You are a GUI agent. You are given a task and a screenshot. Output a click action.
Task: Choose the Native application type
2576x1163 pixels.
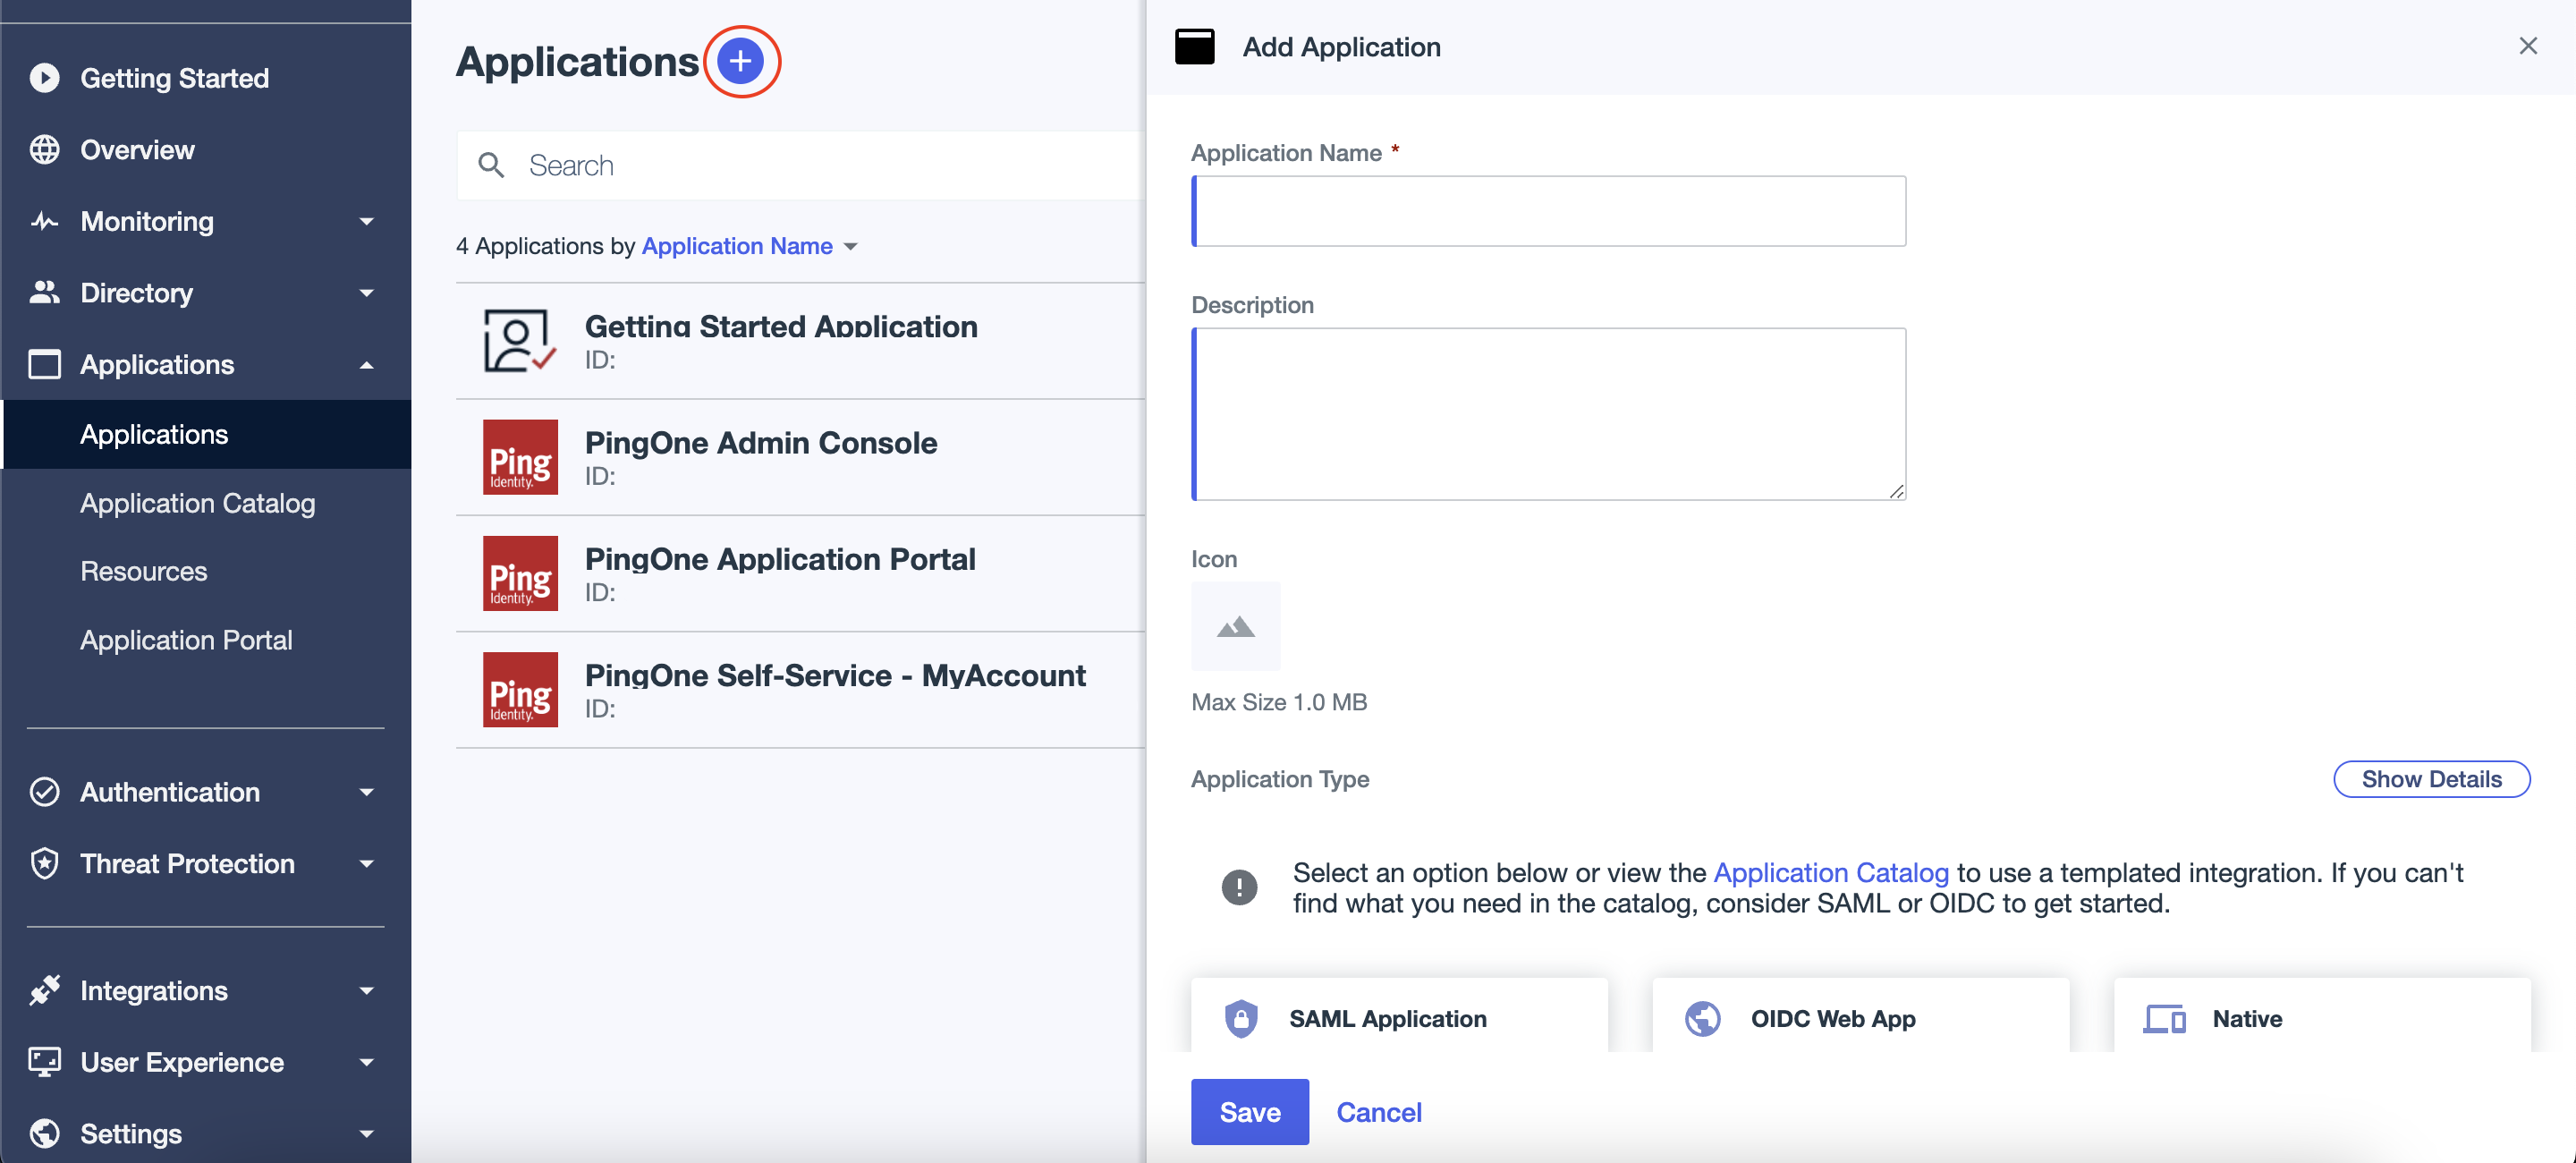[x=2246, y=1018]
